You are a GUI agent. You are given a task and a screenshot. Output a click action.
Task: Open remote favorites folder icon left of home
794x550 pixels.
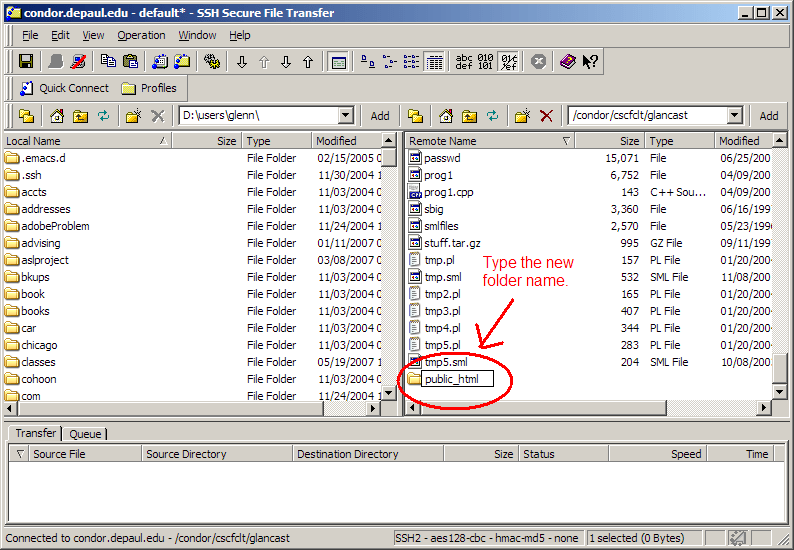click(415, 116)
